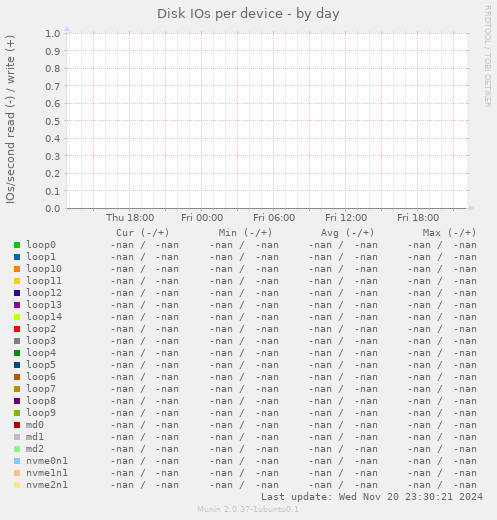
Task: Click the loop13 purple legend swatch
Action: coord(17,305)
